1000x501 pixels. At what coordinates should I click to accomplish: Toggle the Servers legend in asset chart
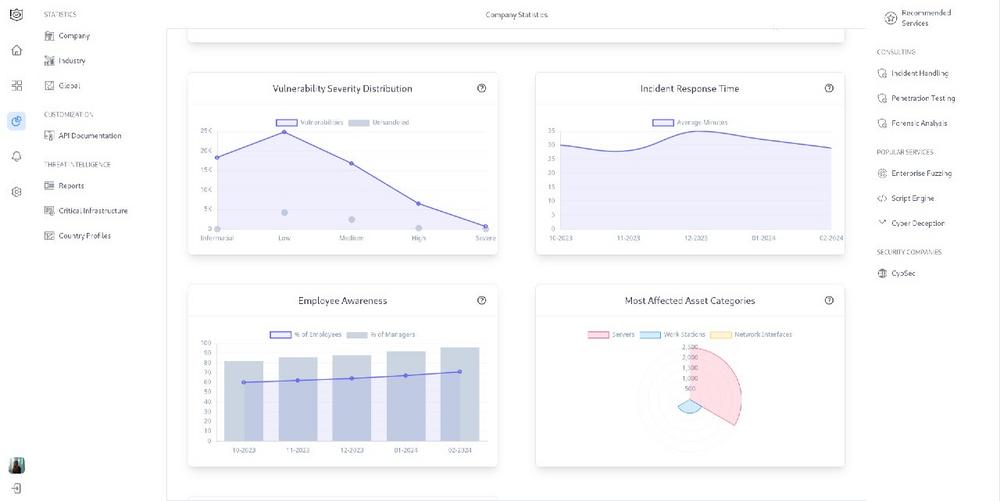611,334
